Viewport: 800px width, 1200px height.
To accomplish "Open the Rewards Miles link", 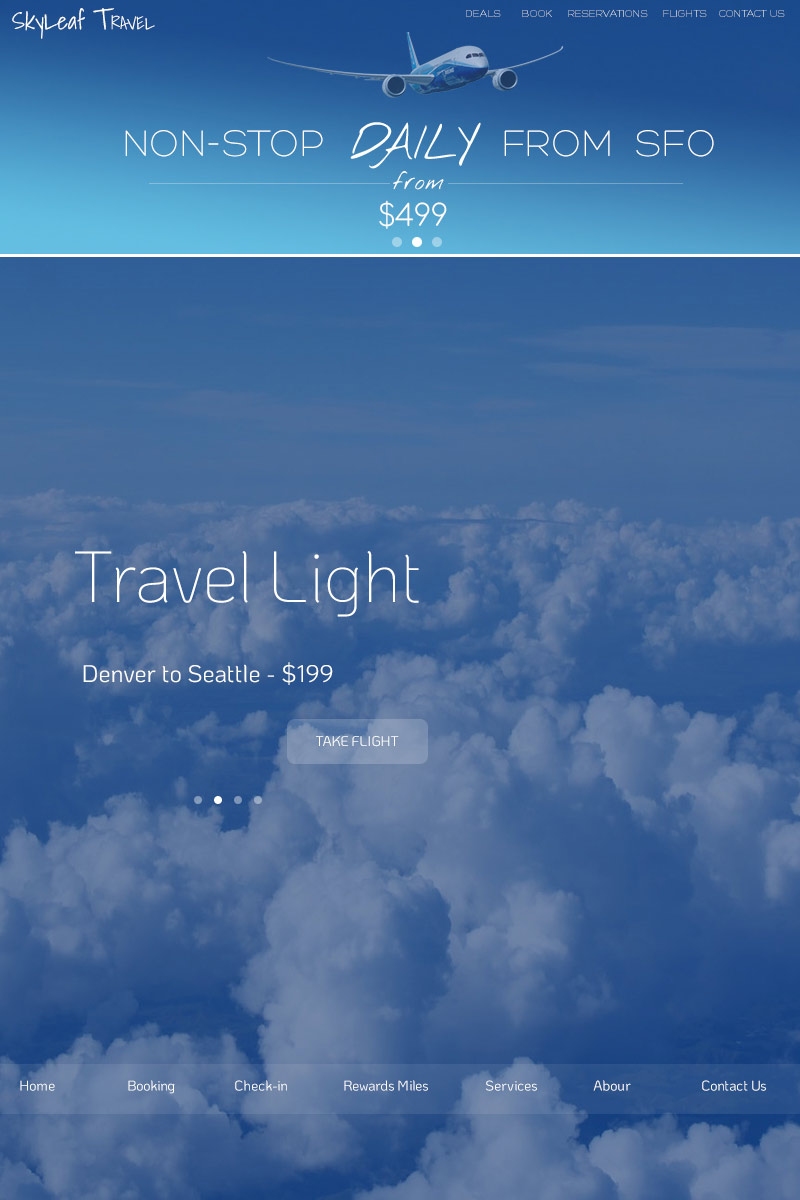I will [x=386, y=1086].
